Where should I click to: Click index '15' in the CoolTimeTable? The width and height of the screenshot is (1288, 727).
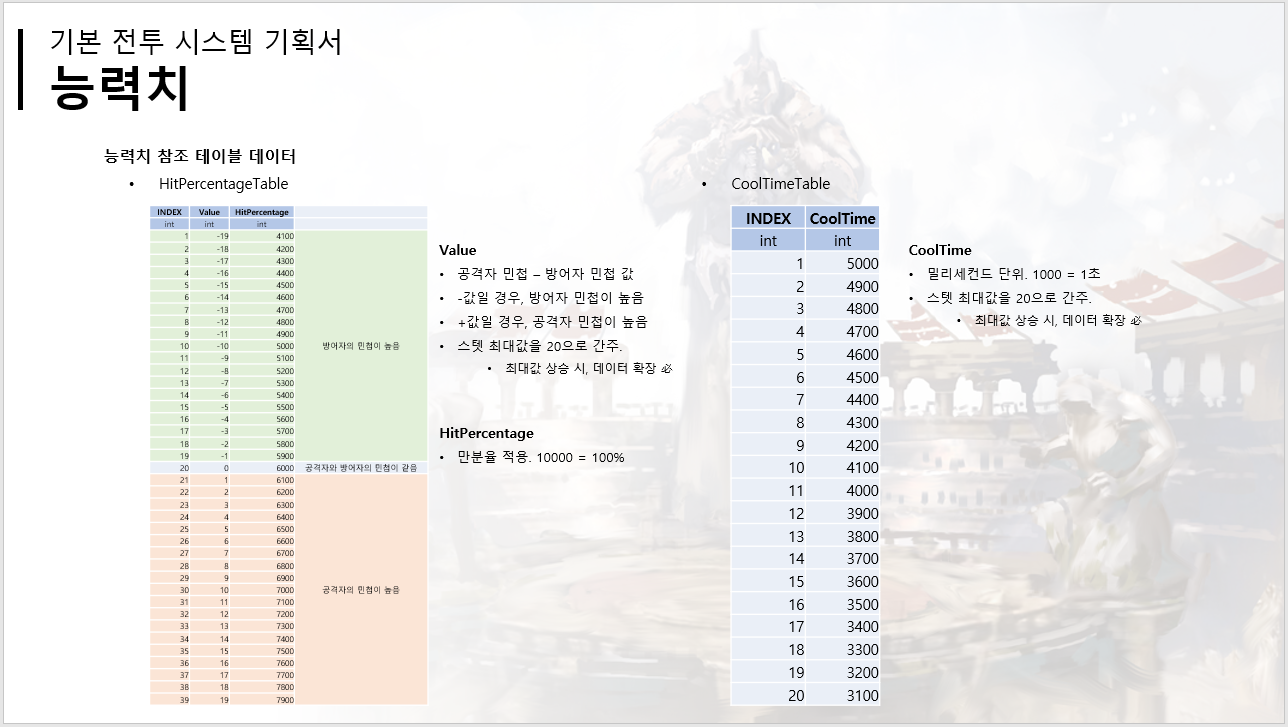(x=768, y=582)
